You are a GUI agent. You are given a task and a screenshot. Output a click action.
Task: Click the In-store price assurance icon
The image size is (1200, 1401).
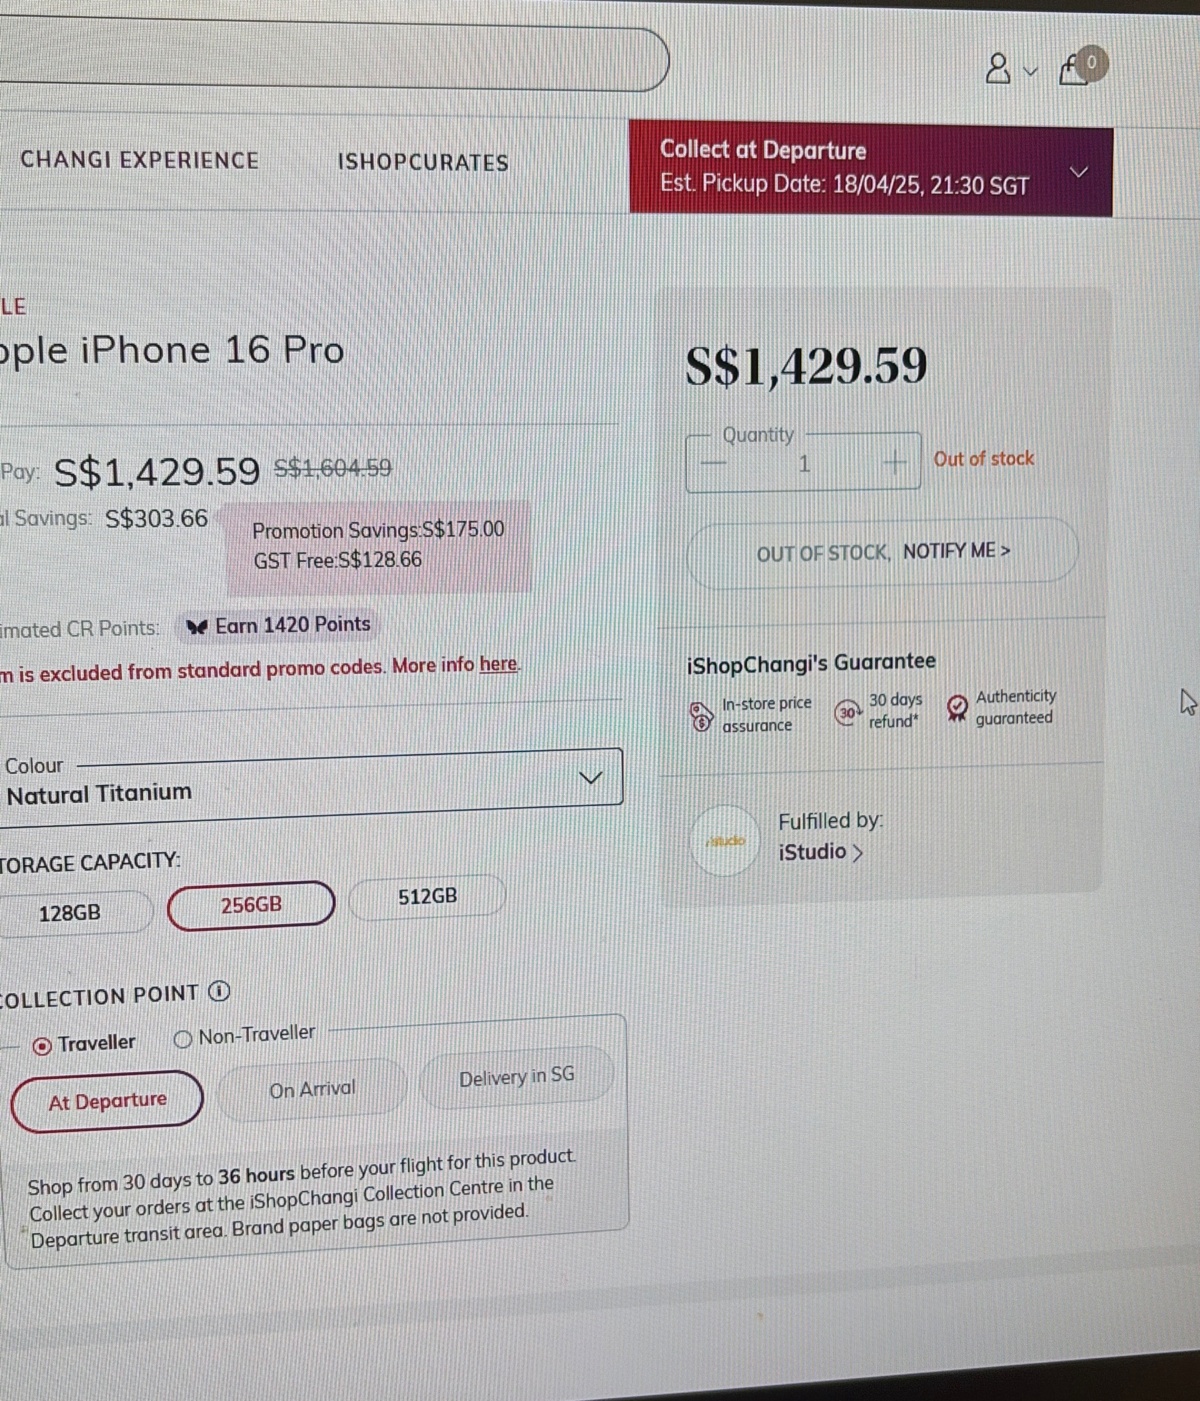pos(702,716)
